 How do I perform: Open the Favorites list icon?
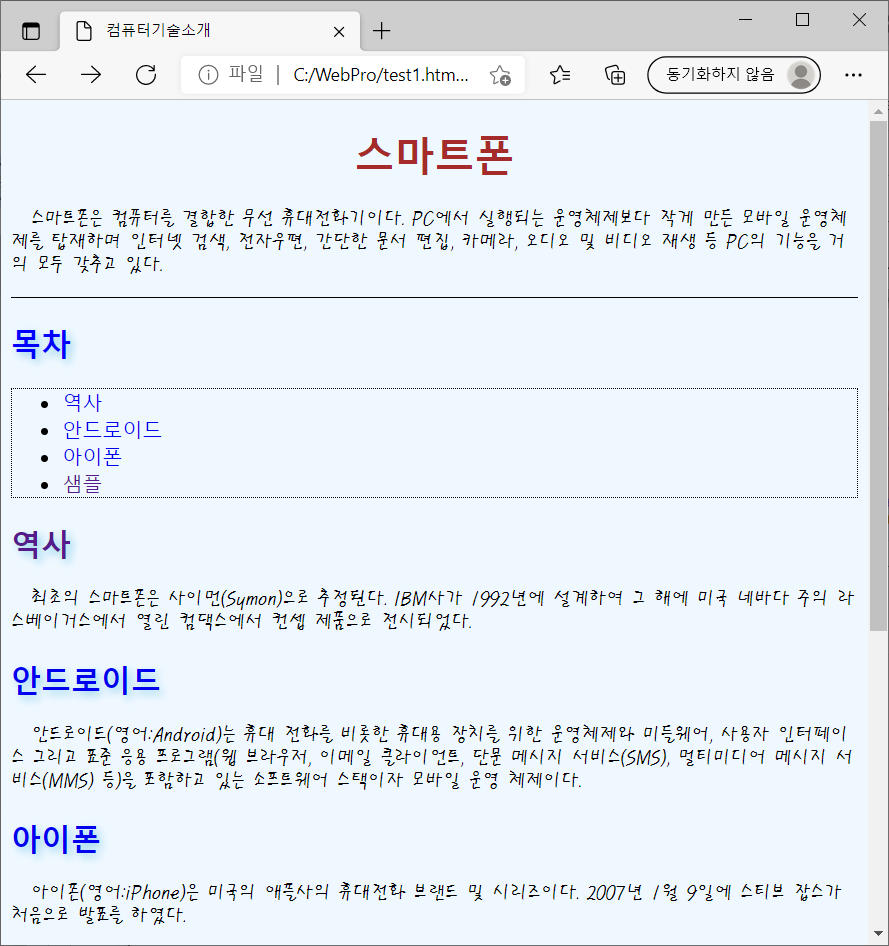(560, 75)
